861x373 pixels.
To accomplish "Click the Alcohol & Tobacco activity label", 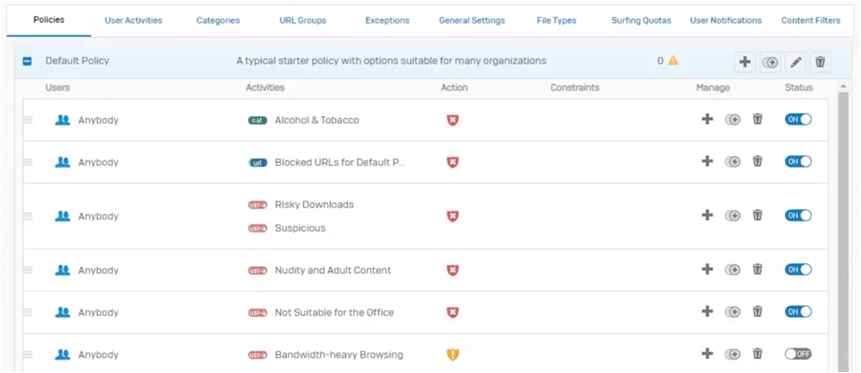I will coord(317,120).
